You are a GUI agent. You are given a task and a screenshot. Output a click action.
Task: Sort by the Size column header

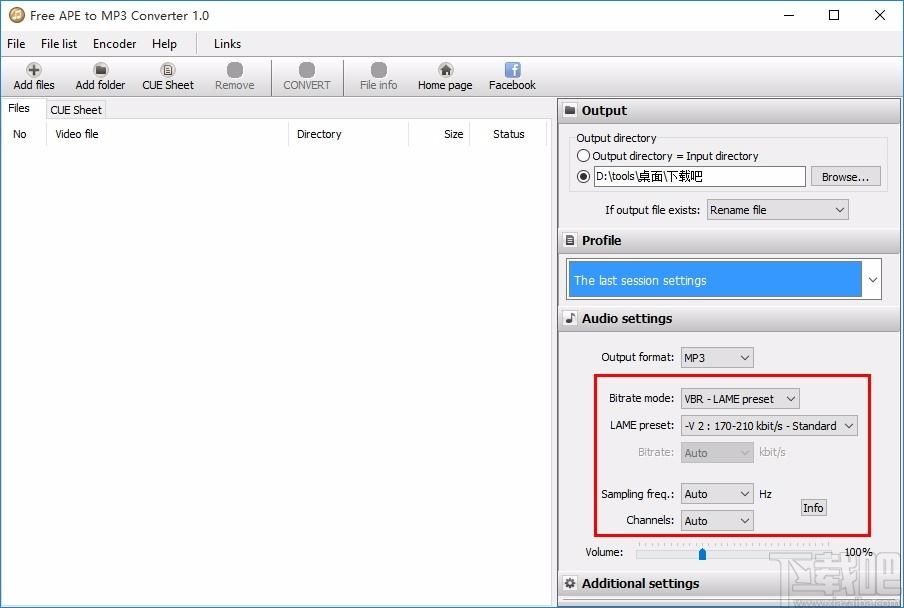tap(439, 134)
